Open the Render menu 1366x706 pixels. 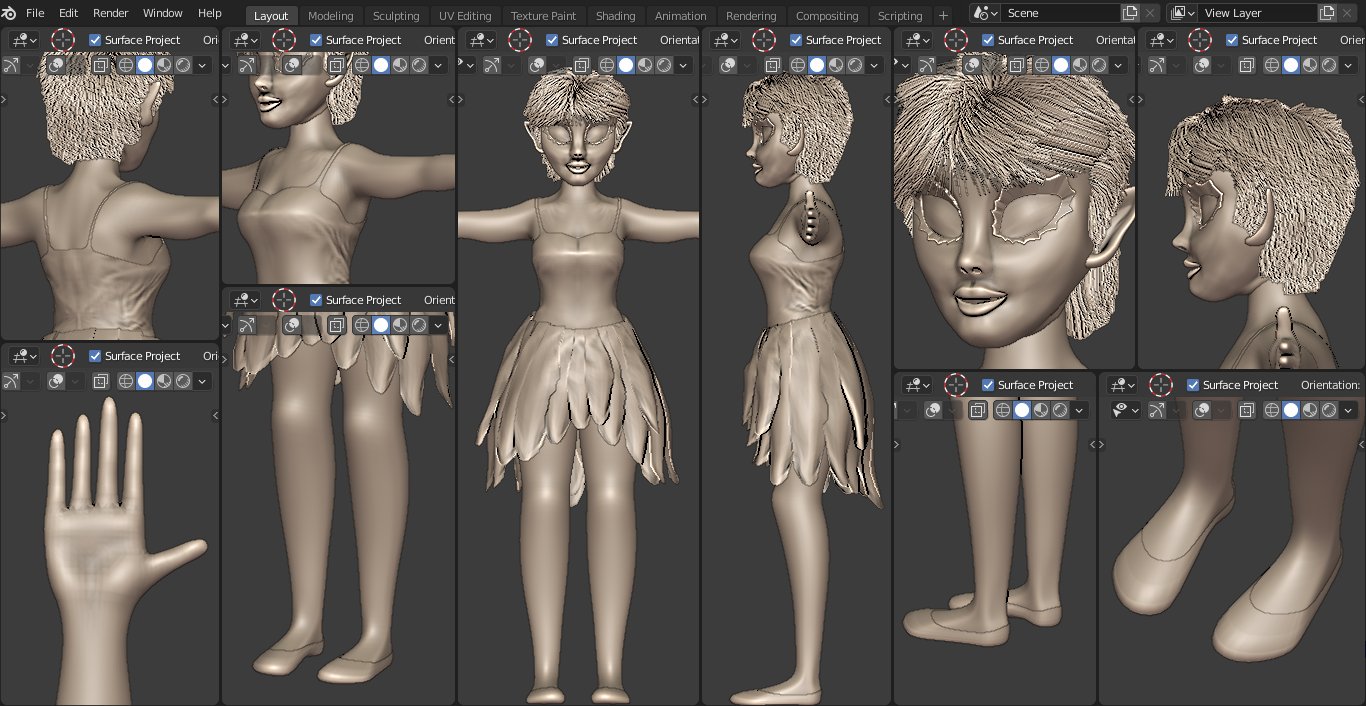[110, 13]
